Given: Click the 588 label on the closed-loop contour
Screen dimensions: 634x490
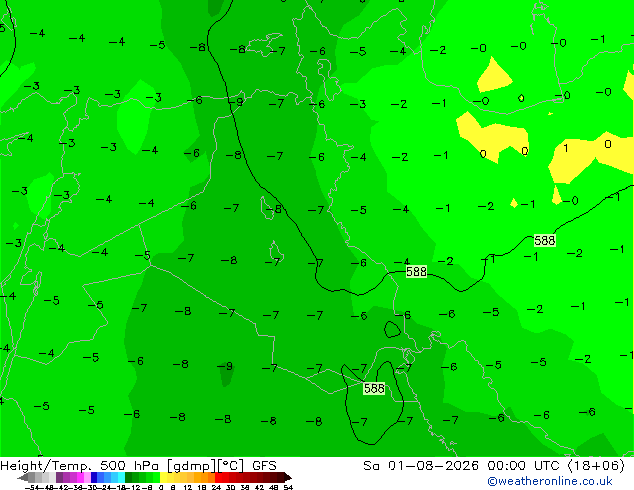Looking at the screenshot, I should click(374, 389).
